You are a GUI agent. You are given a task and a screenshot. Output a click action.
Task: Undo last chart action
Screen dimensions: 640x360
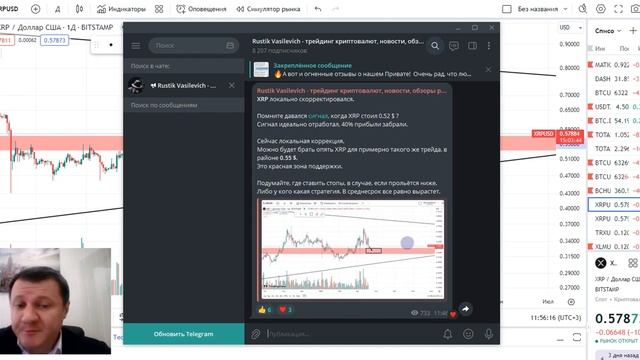click(x=318, y=9)
